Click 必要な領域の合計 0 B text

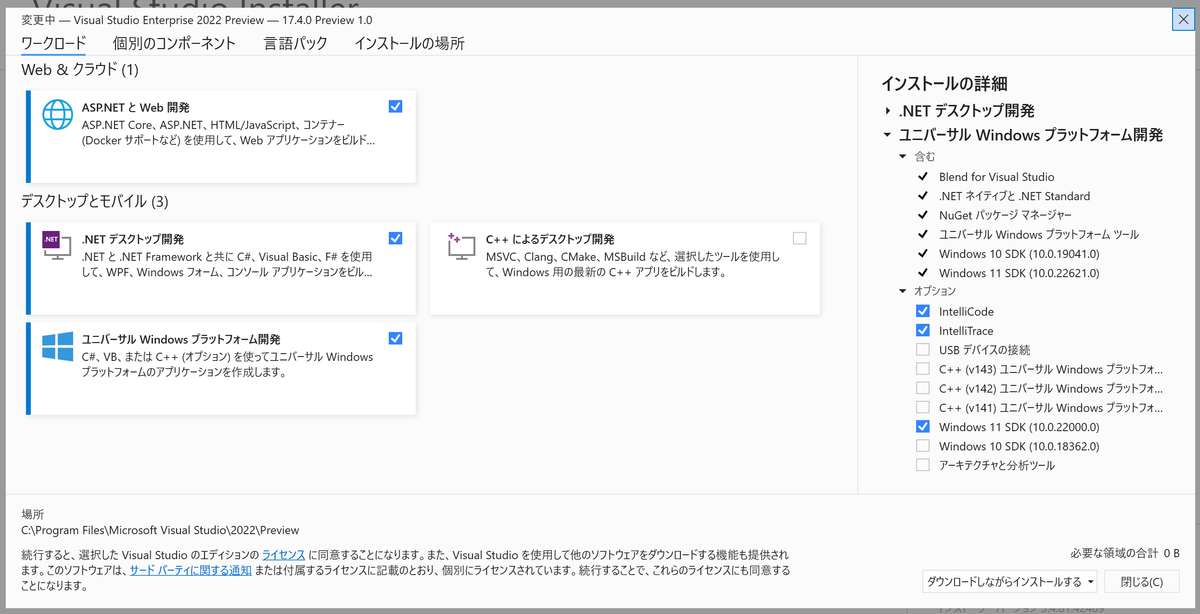pos(1125,553)
